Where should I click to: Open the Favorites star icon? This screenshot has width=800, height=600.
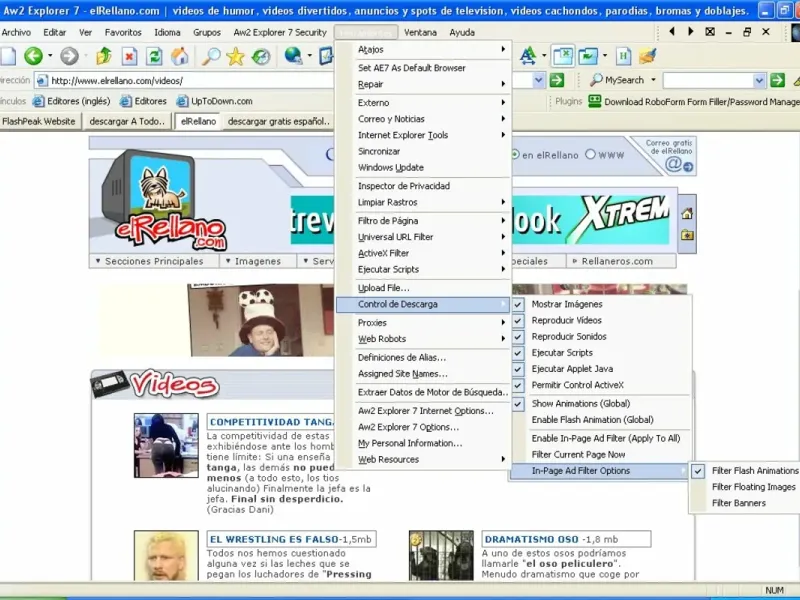(x=235, y=57)
